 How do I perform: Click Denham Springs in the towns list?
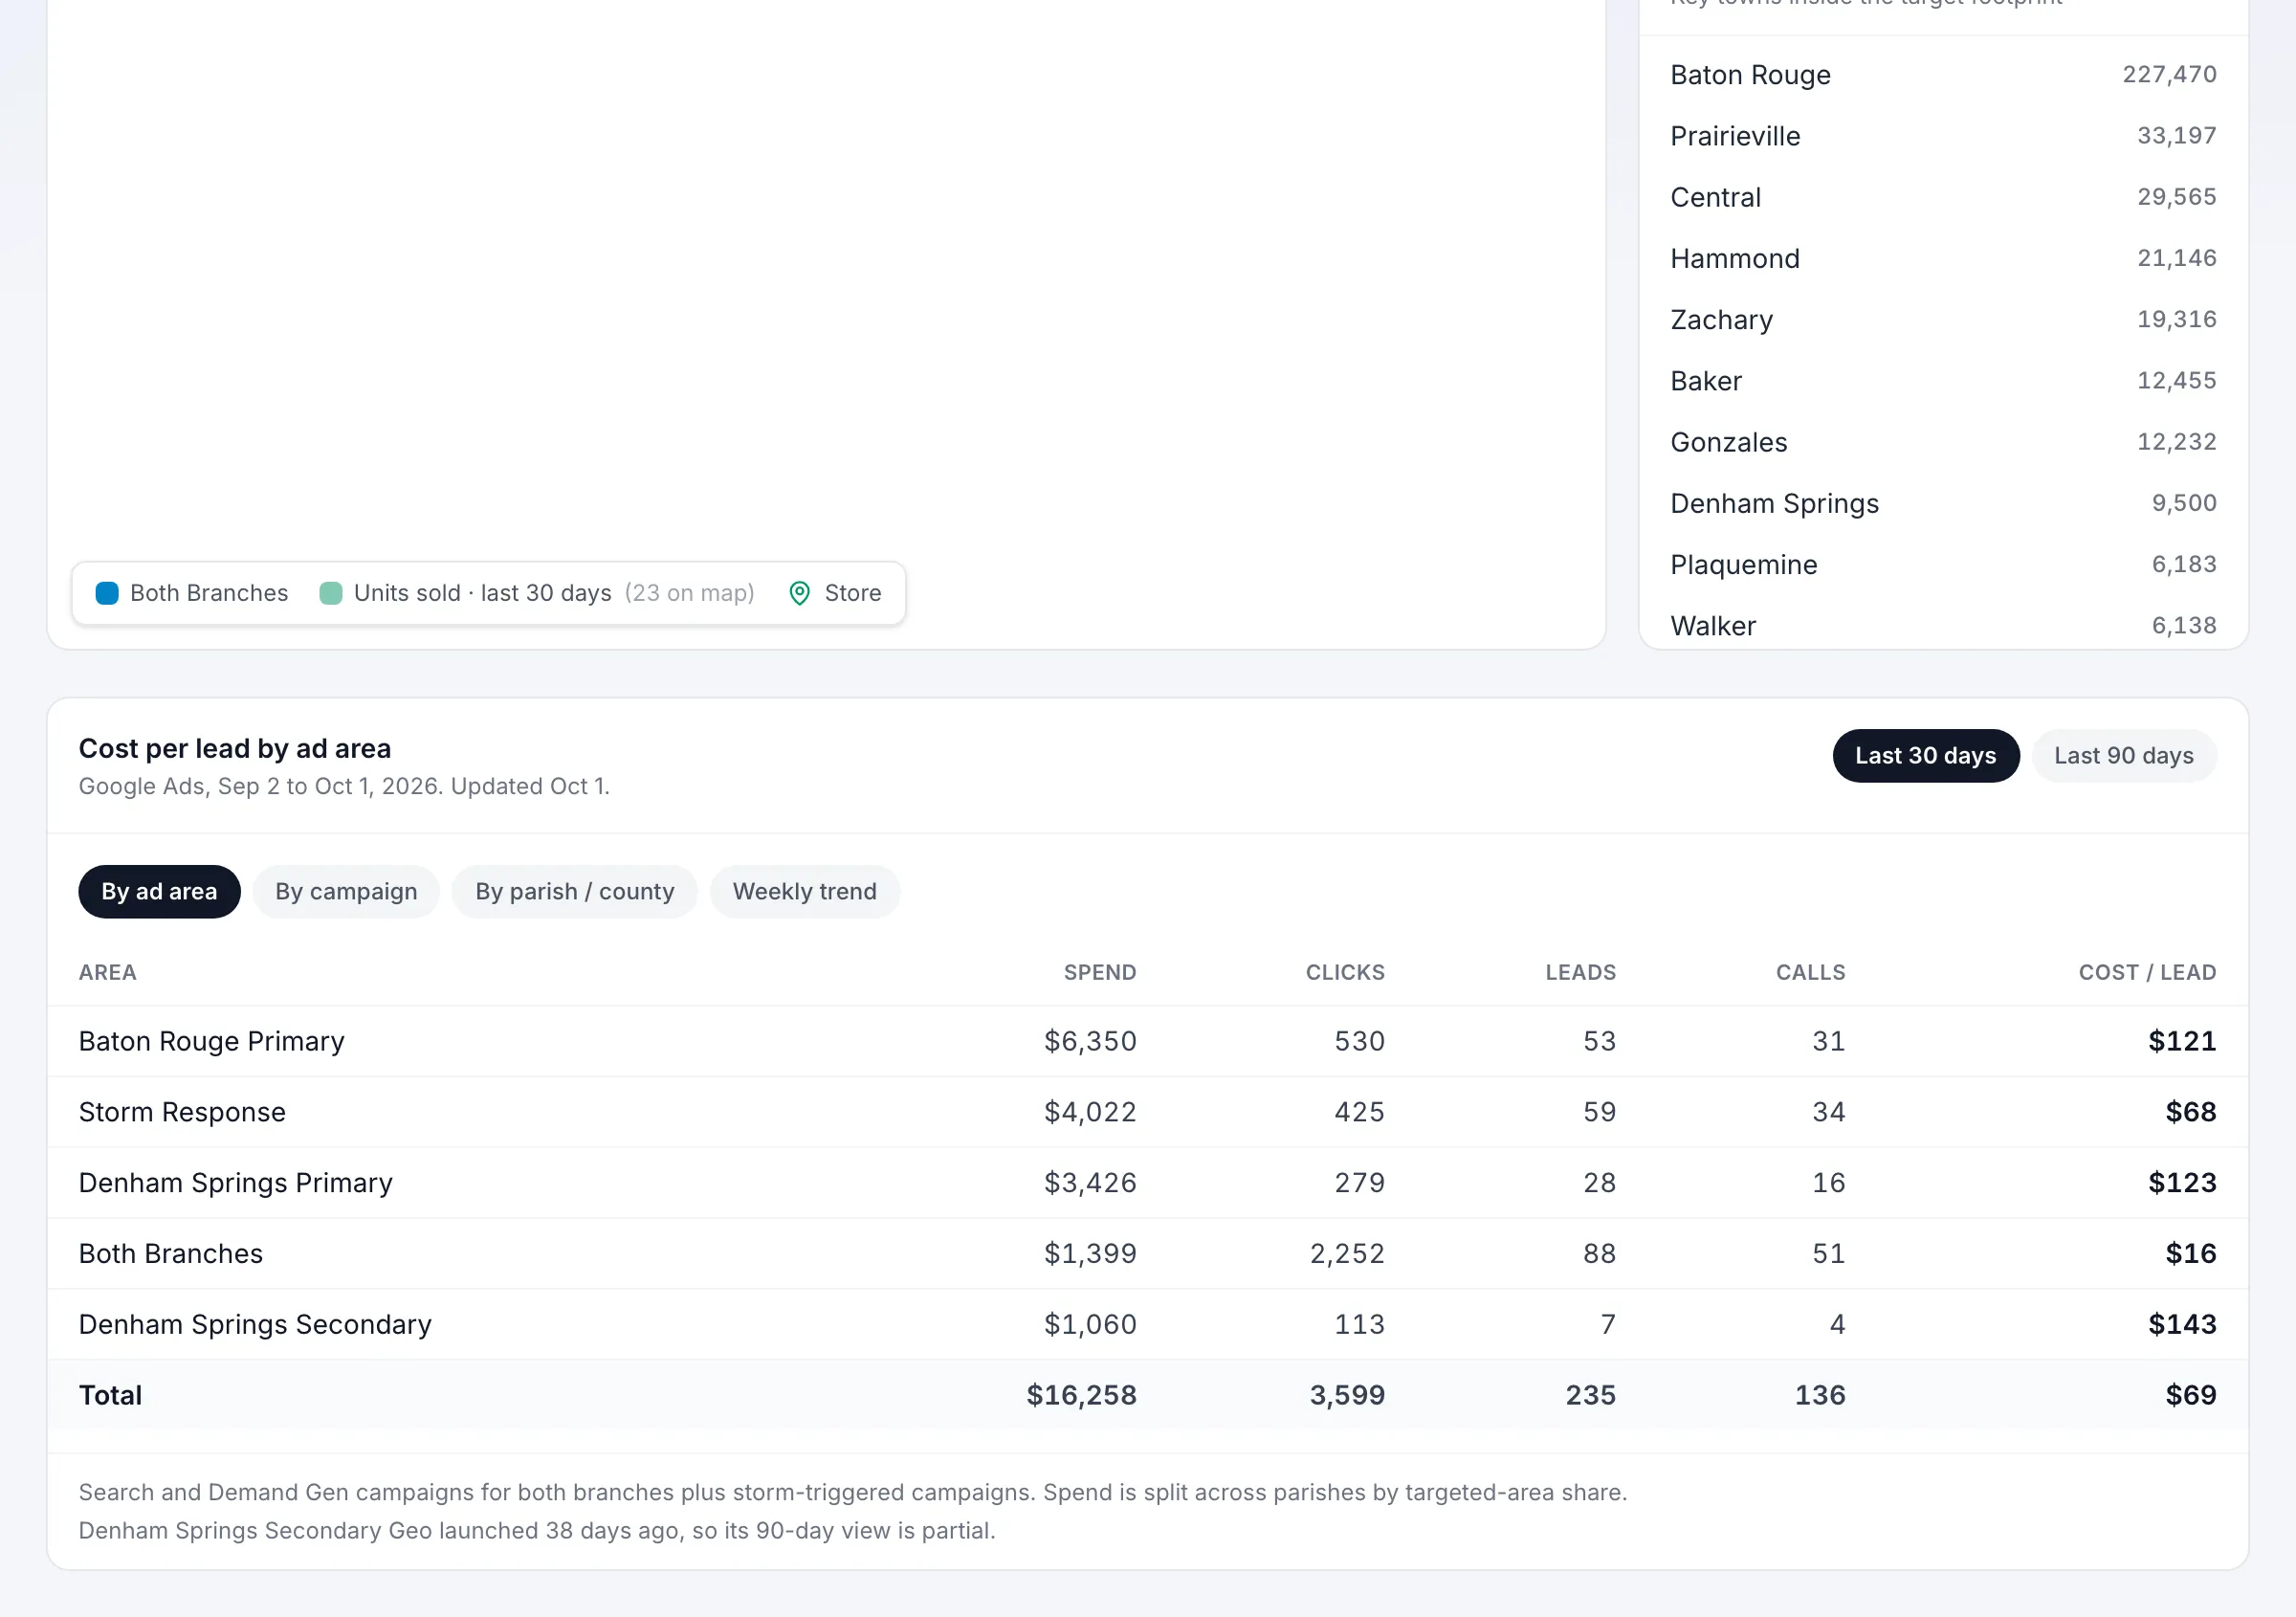point(1774,503)
